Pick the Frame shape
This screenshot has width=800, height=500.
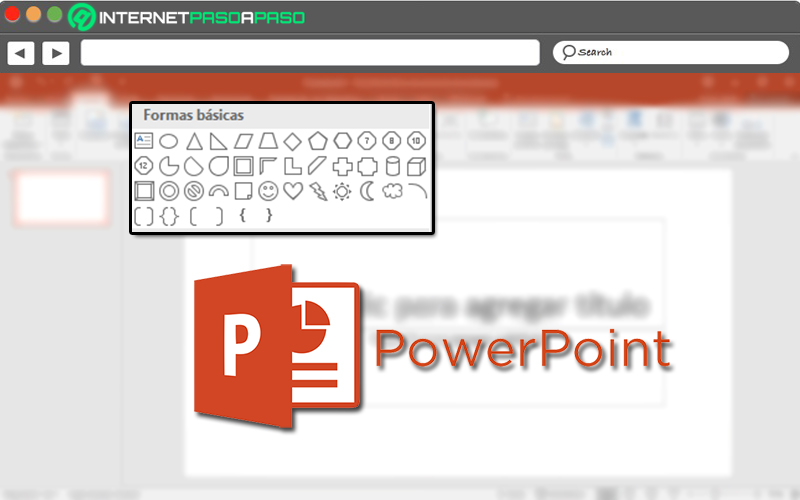pyautogui.click(x=243, y=166)
